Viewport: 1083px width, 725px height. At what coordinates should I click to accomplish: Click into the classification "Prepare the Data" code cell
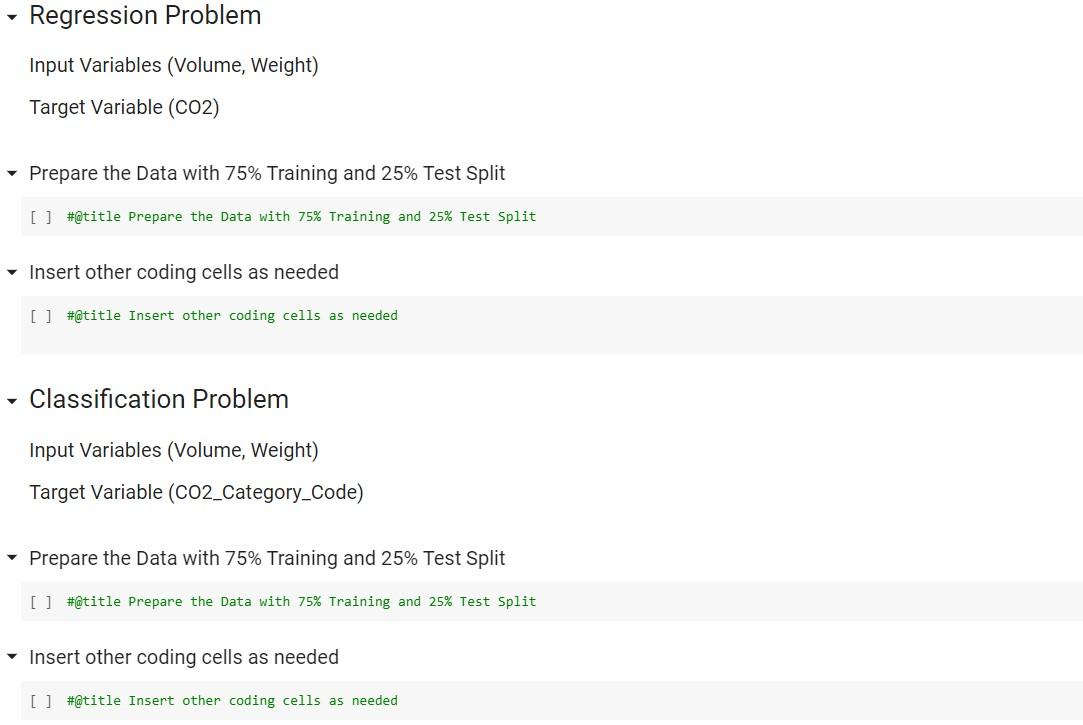pyautogui.click(x=300, y=601)
